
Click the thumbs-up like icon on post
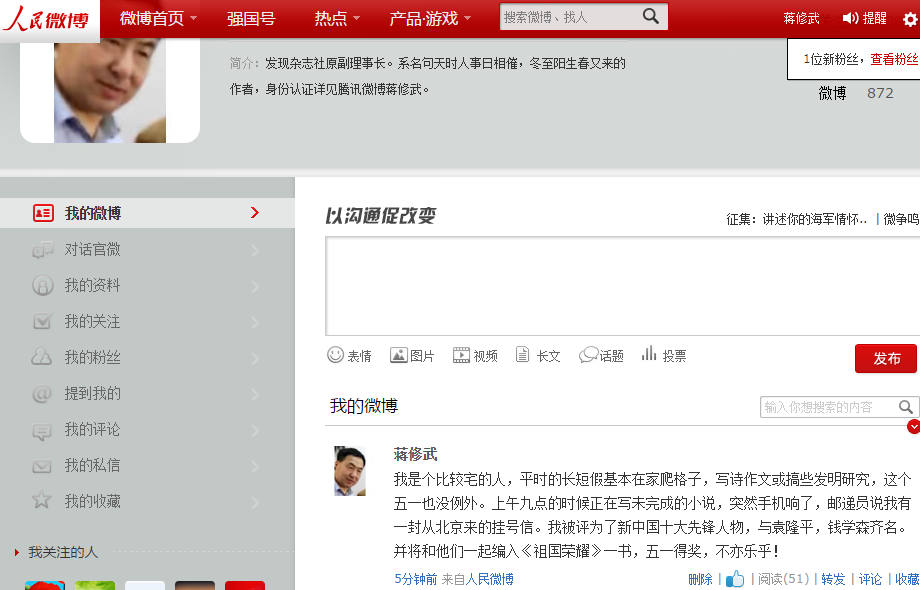click(x=735, y=579)
